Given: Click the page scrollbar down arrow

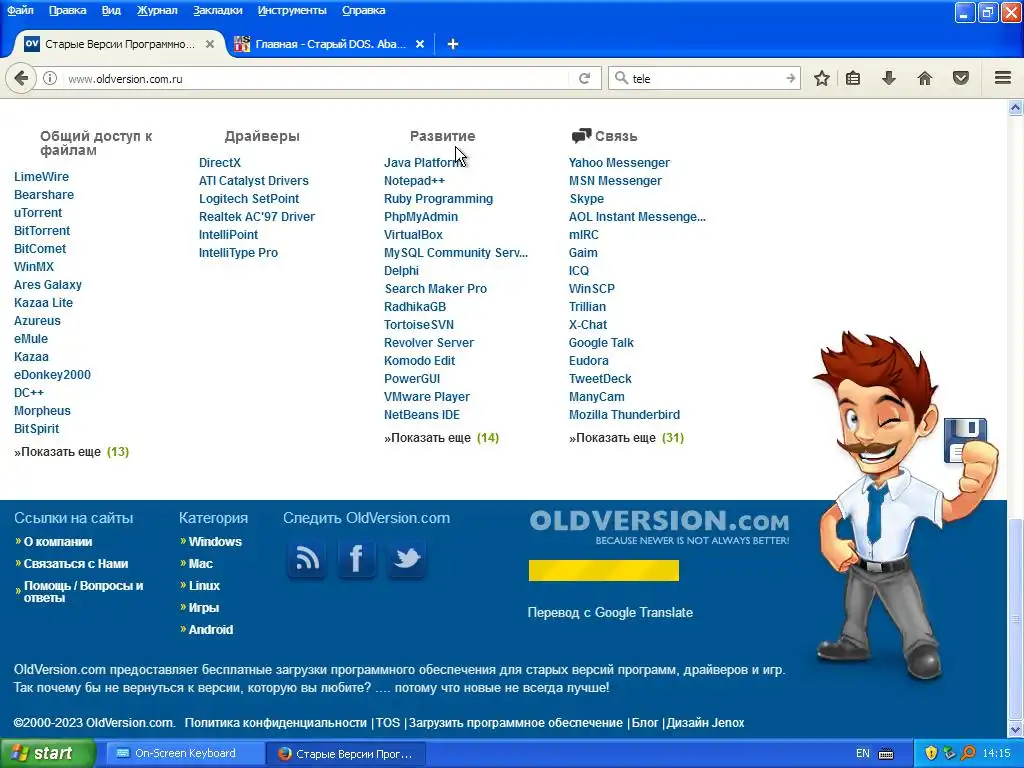Looking at the screenshot, I should [x=1016, y=729].
